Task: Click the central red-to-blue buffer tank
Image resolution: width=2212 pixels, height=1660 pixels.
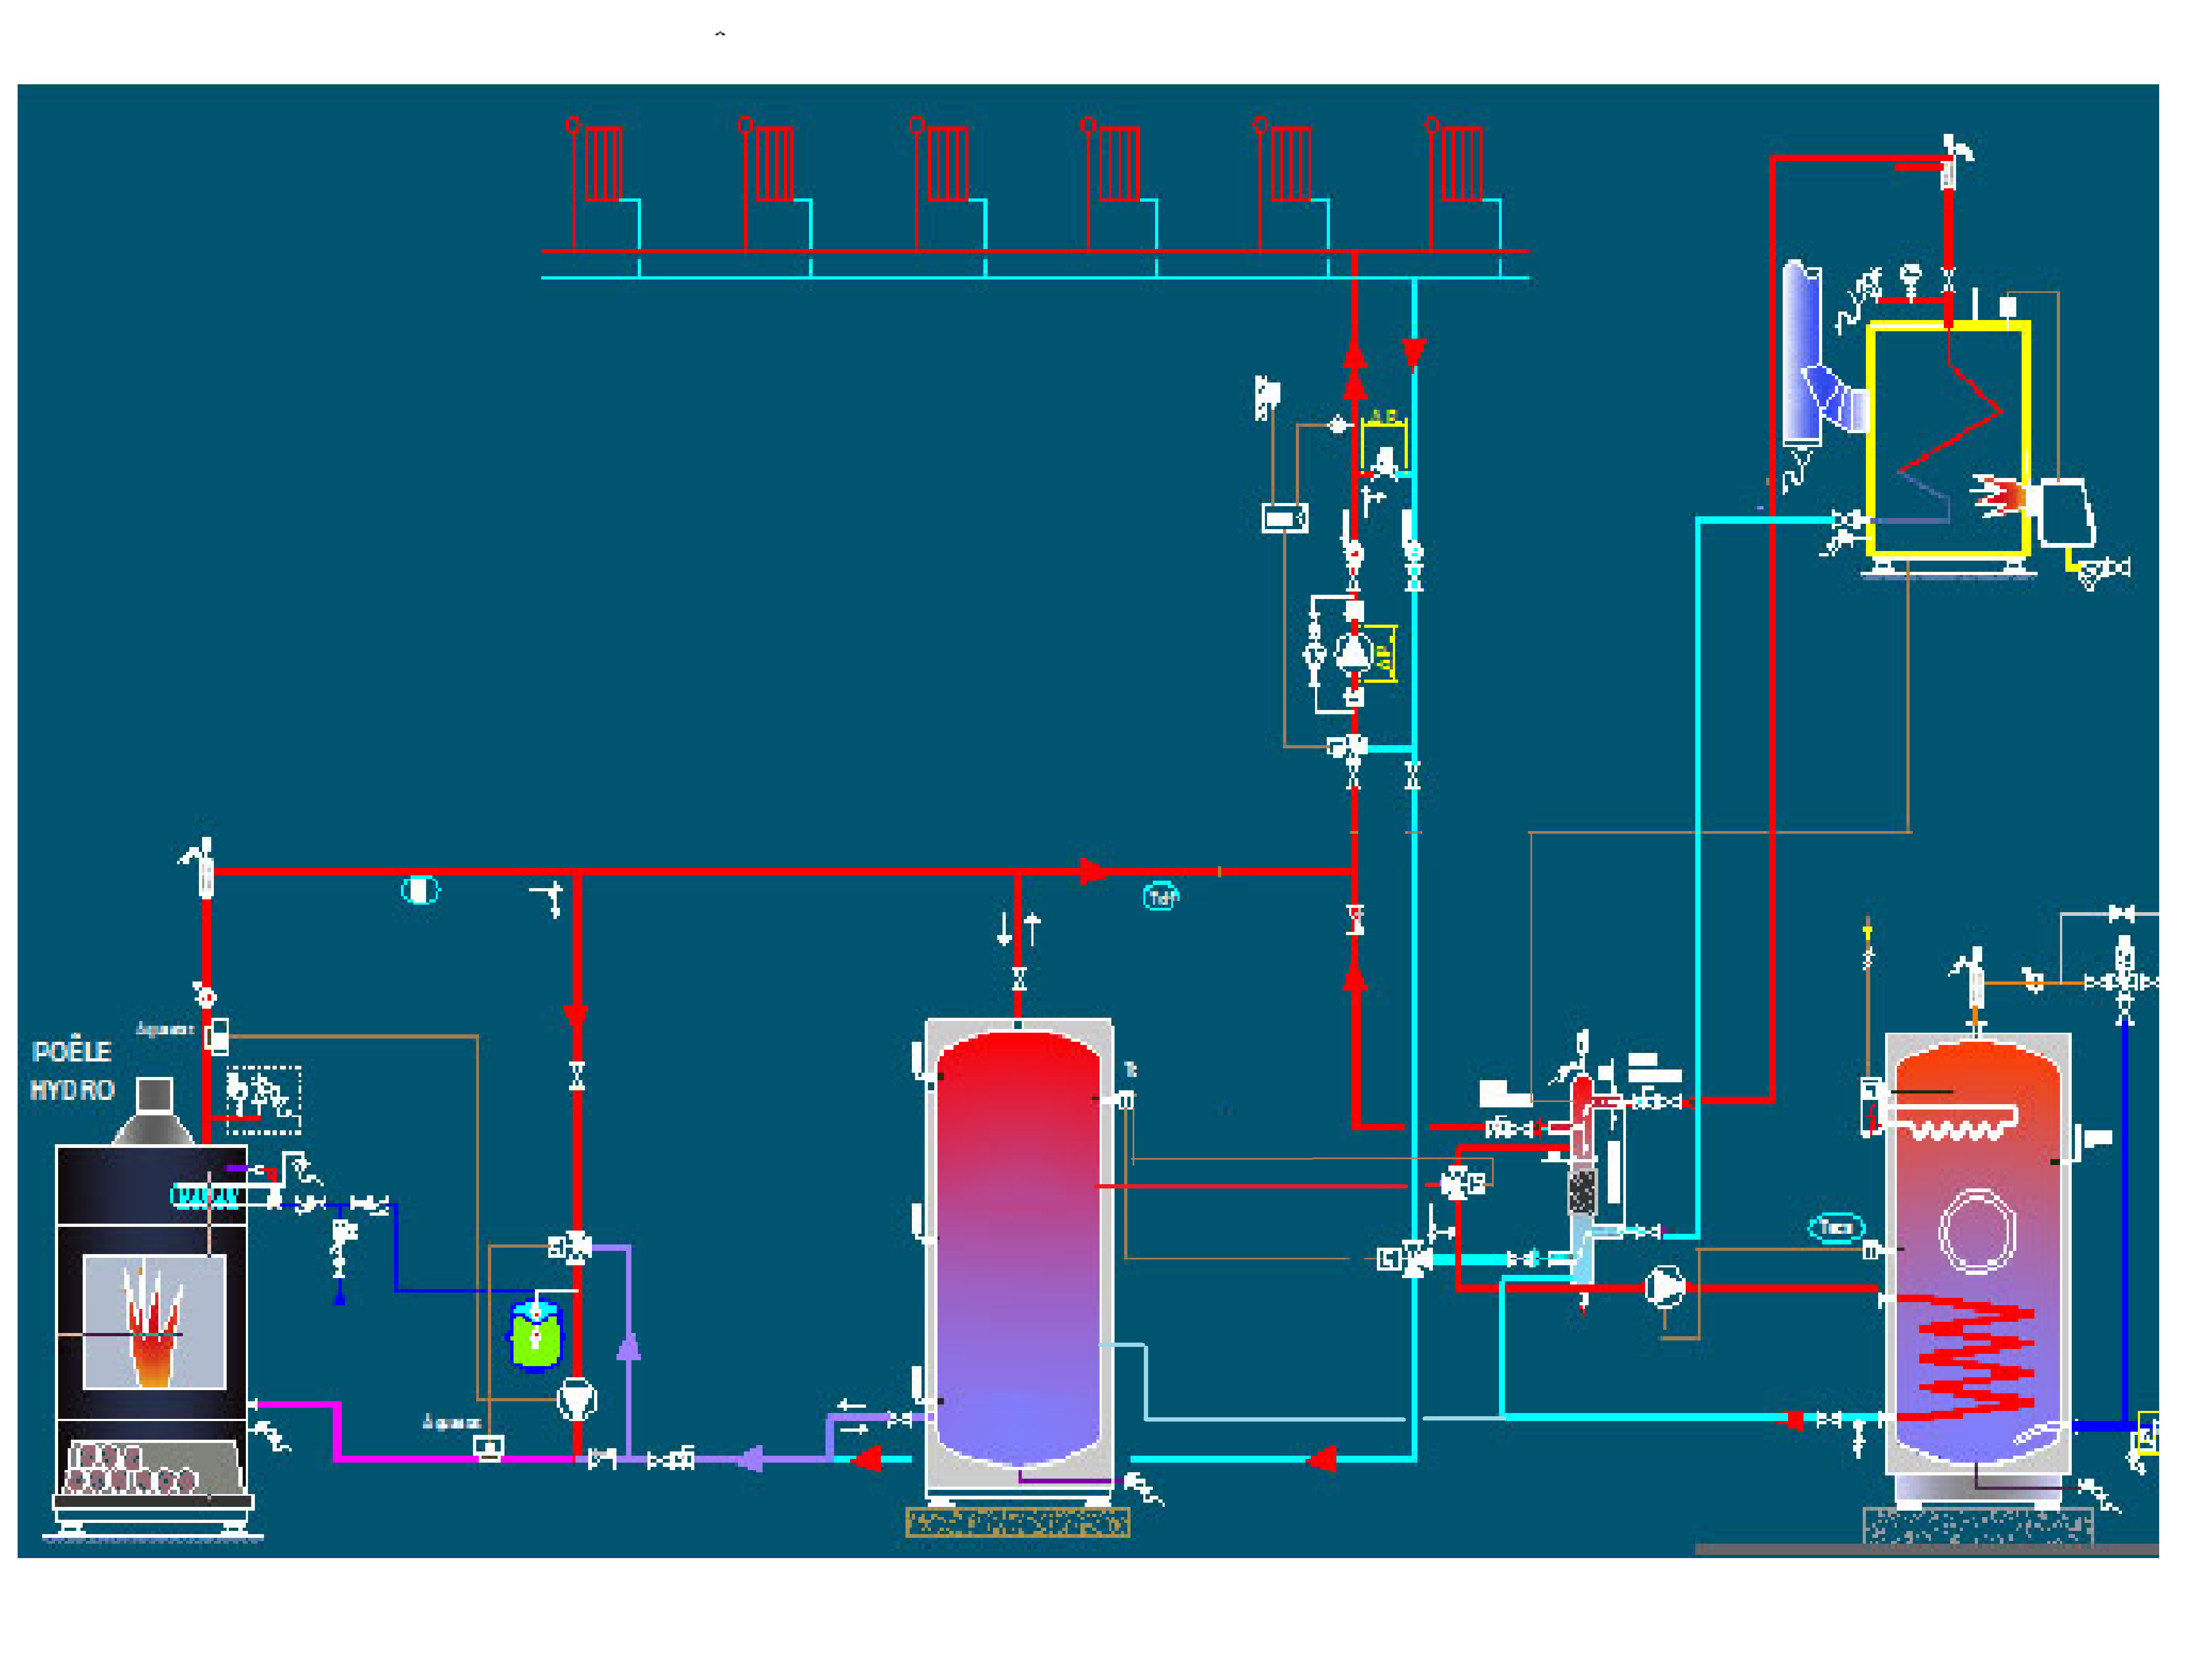Action: 1018,1250
